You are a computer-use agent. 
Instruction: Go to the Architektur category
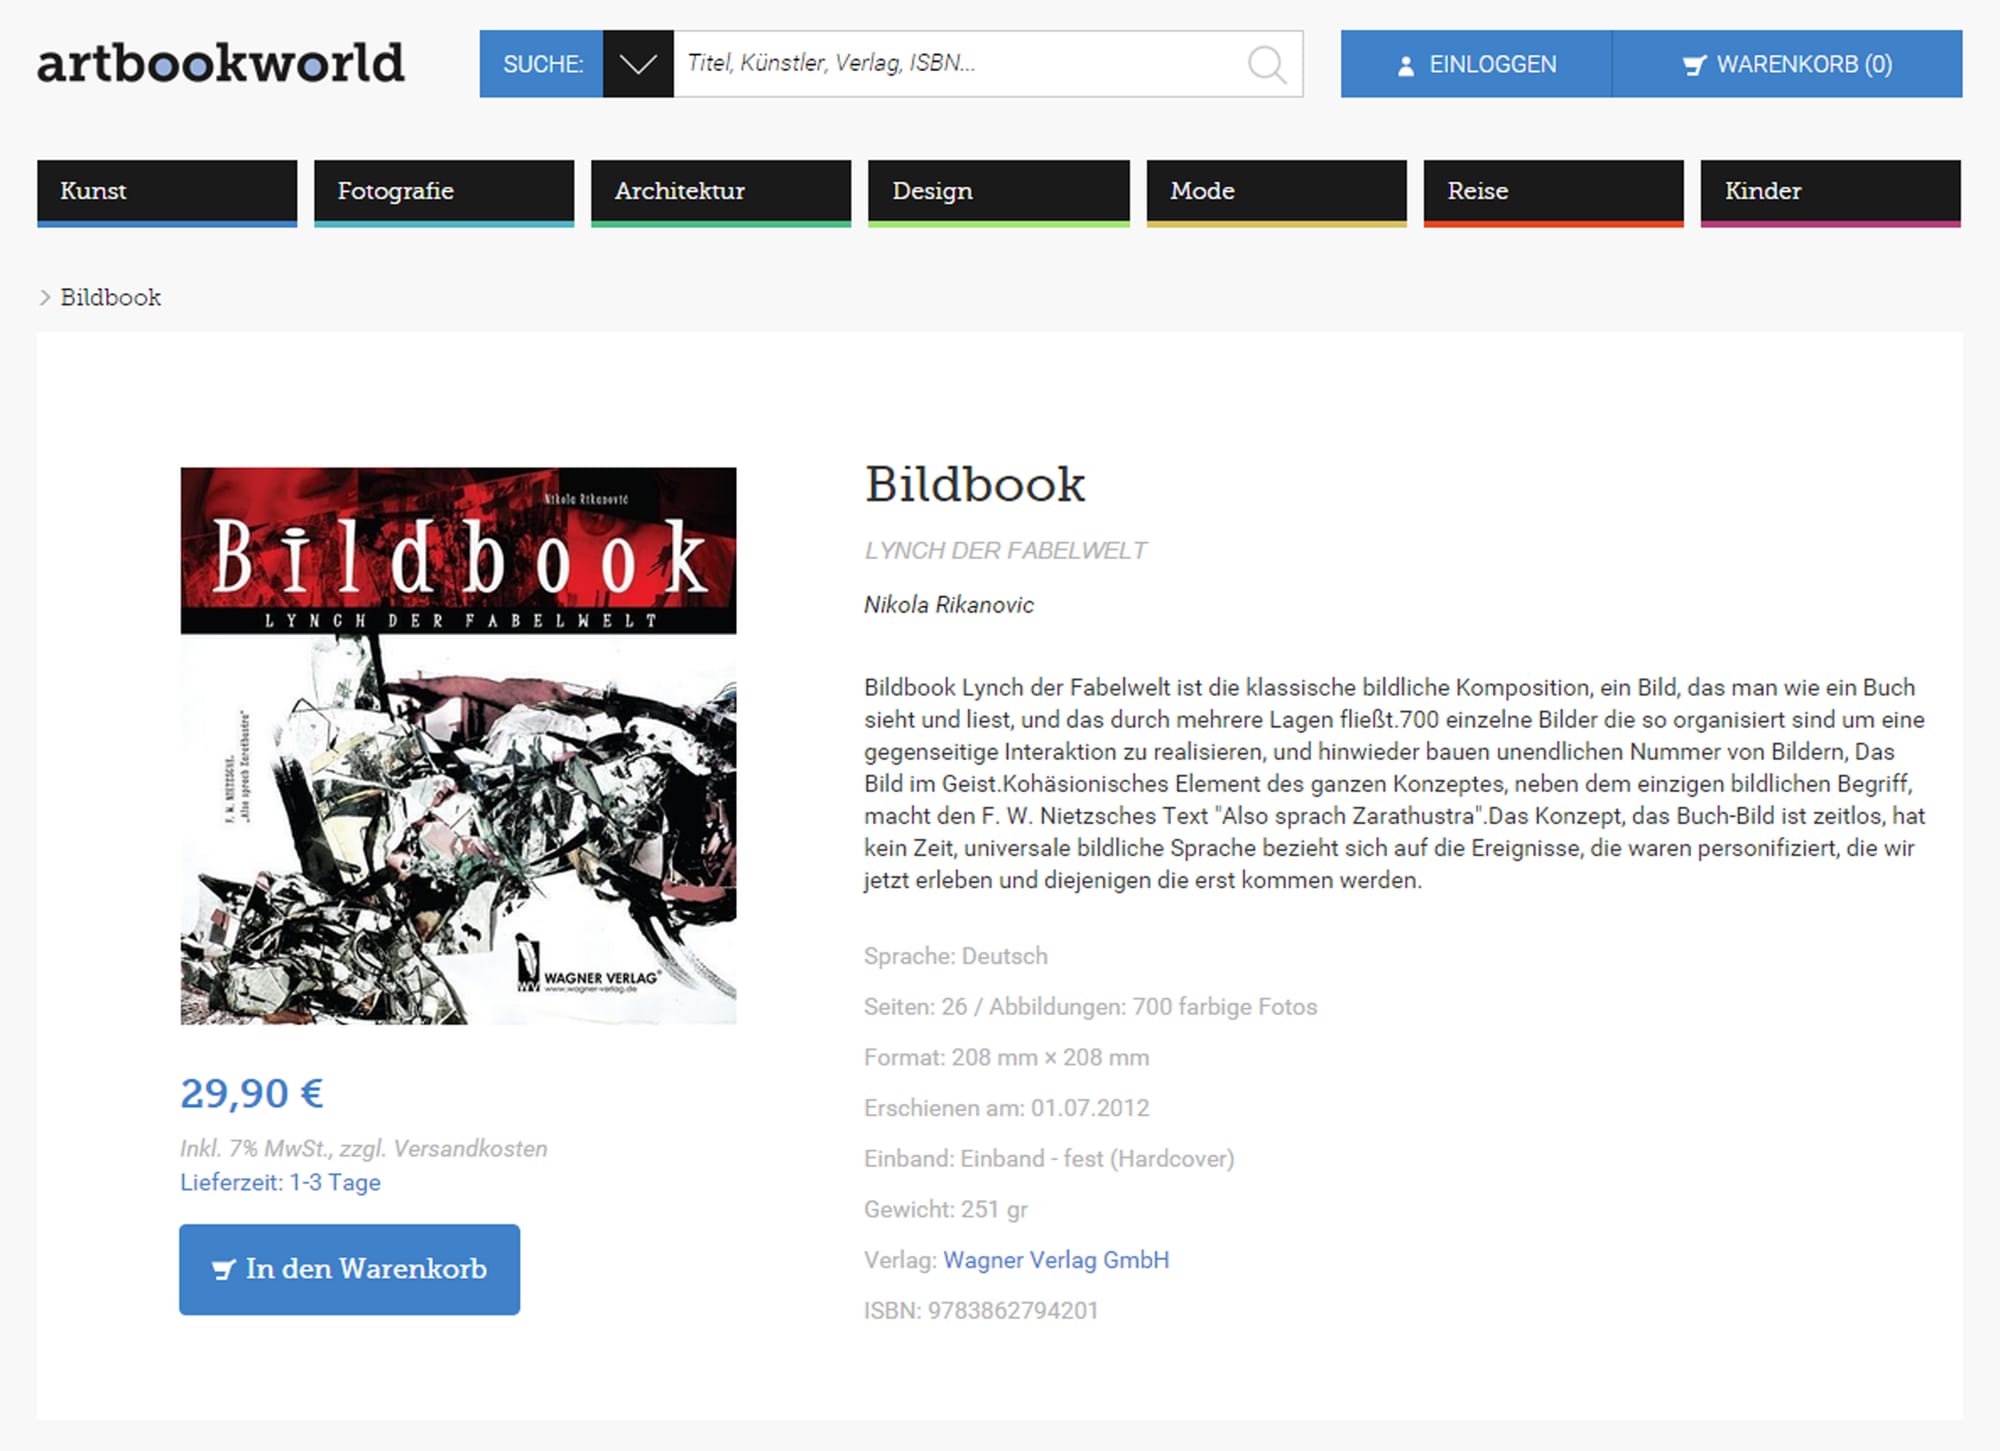click(720, 191)
